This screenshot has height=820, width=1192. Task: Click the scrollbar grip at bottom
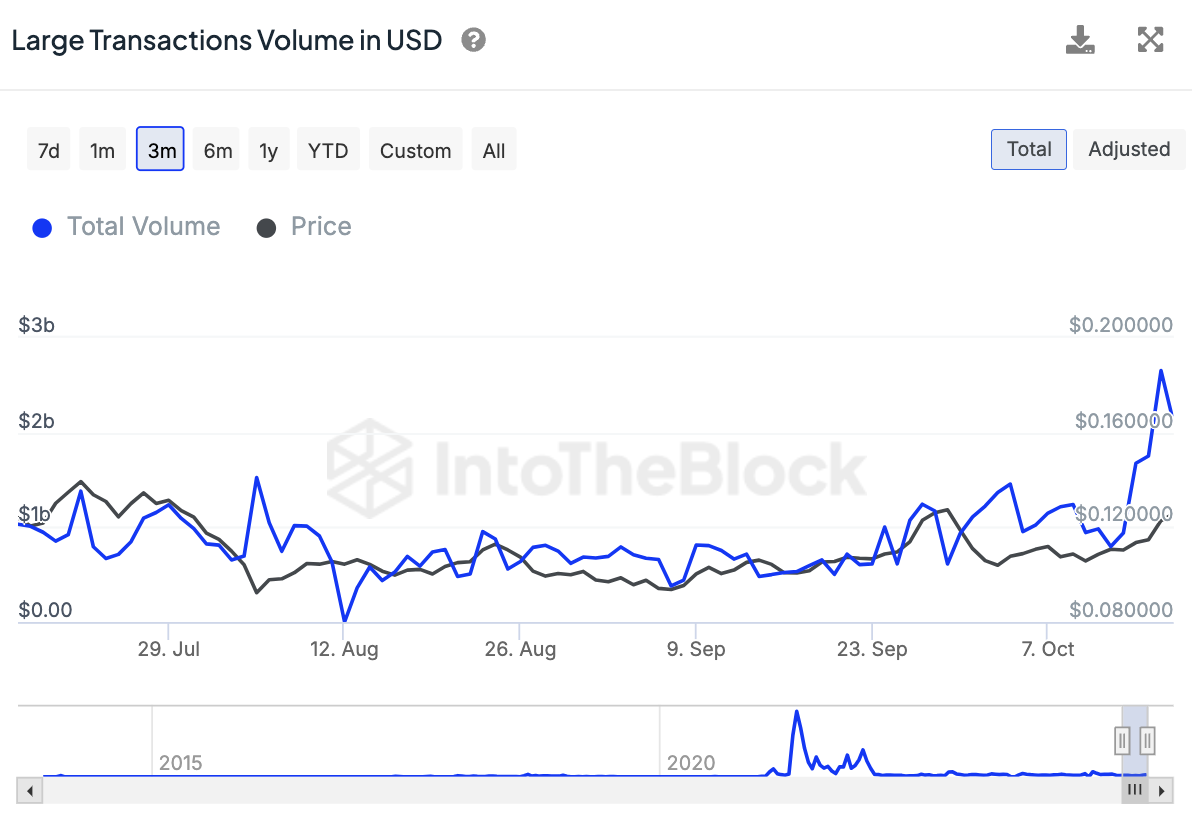(x=1135, y=791)
